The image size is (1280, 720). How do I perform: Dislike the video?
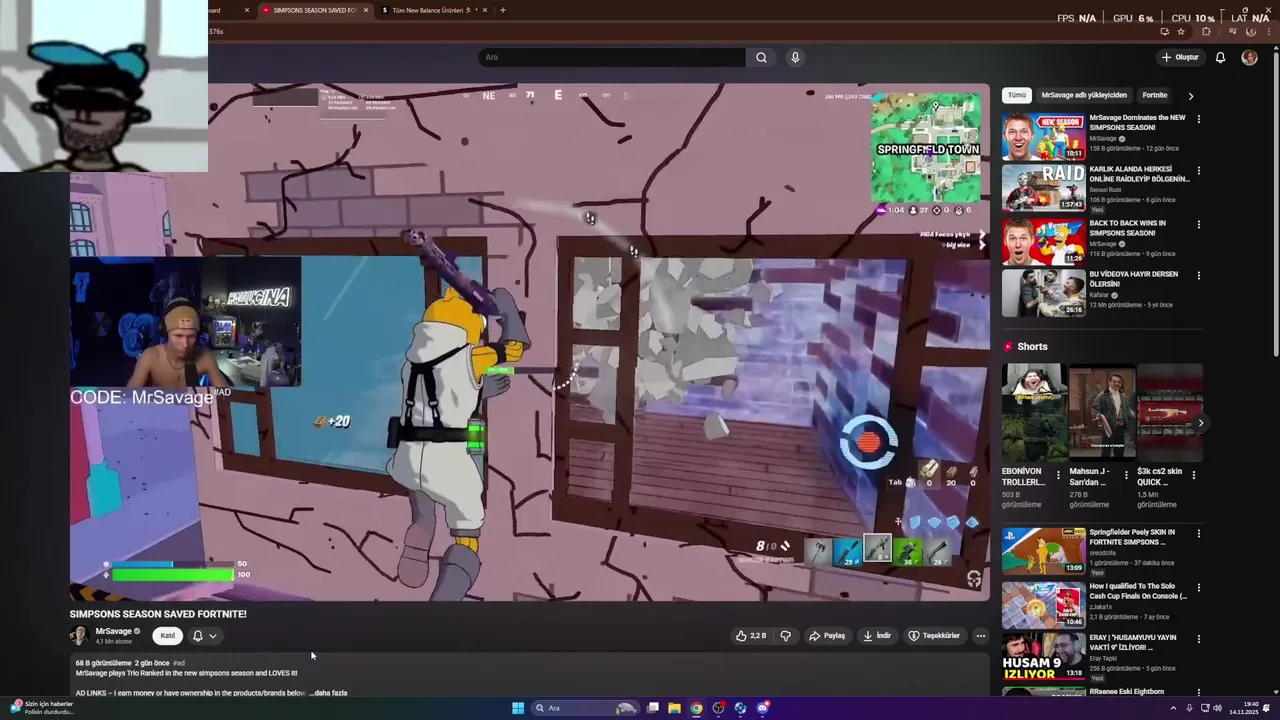(785, 635)
